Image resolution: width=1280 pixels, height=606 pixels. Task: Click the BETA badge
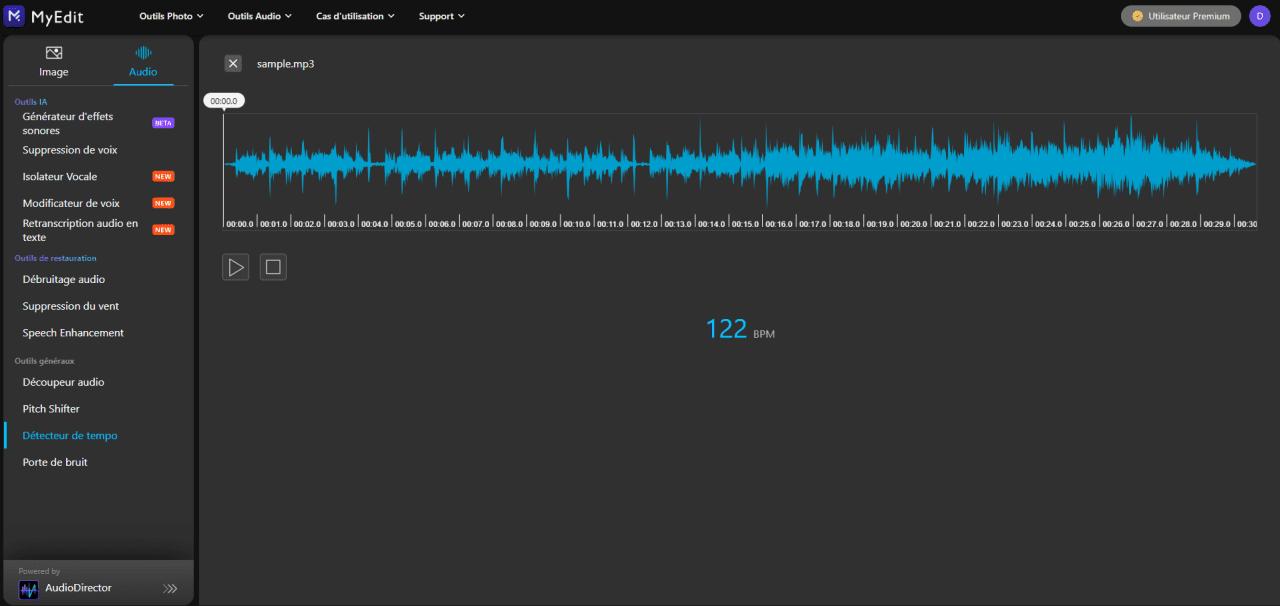coord(163,123)
